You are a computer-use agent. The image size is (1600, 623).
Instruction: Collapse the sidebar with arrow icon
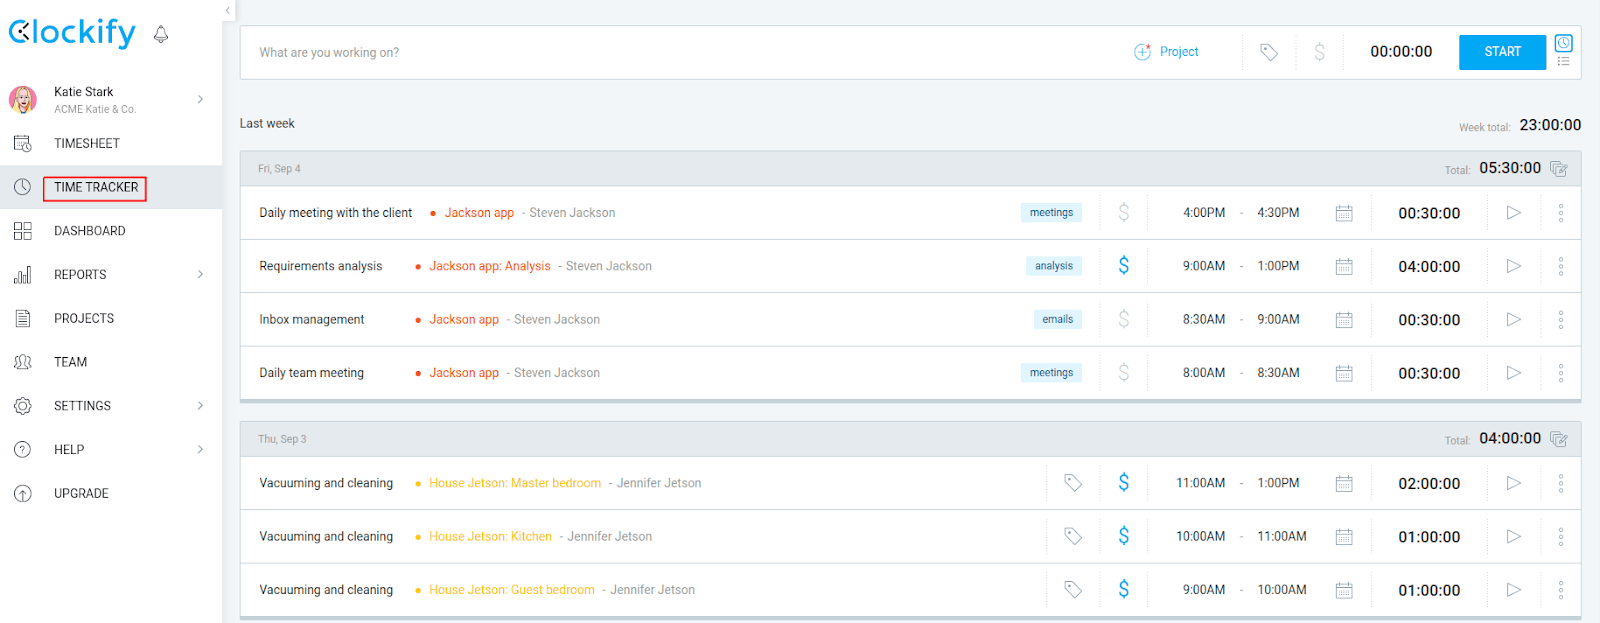pyautogui.click(x=227, y=11)
